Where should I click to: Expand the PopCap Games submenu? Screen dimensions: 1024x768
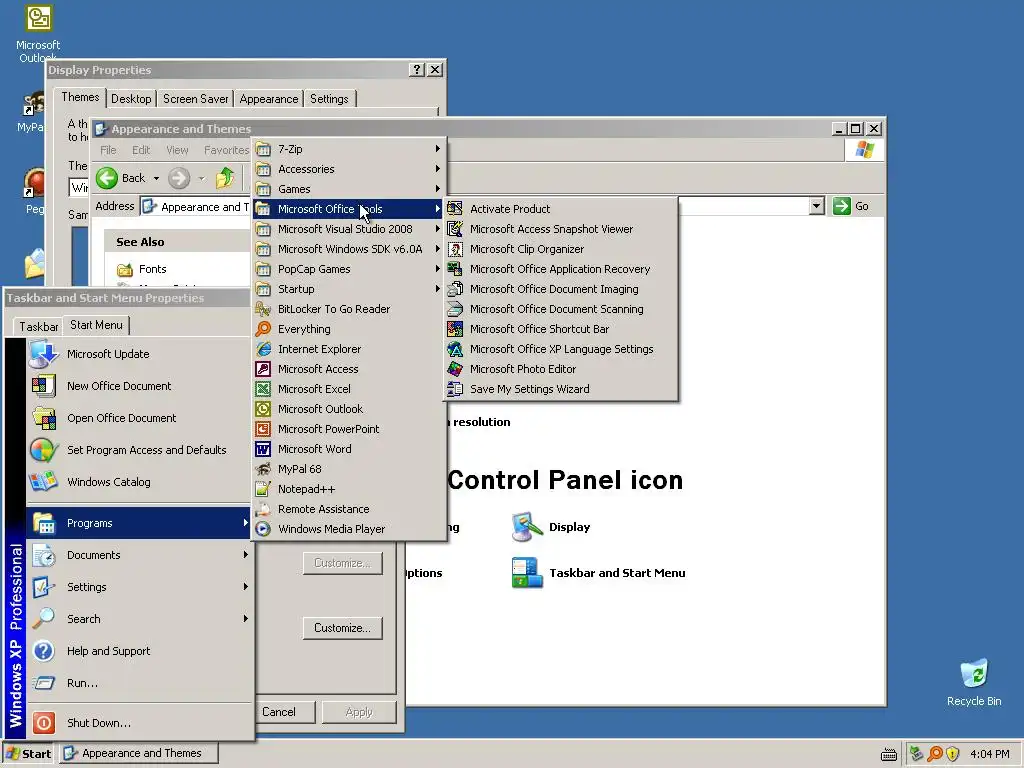click(x=349, y=269)
